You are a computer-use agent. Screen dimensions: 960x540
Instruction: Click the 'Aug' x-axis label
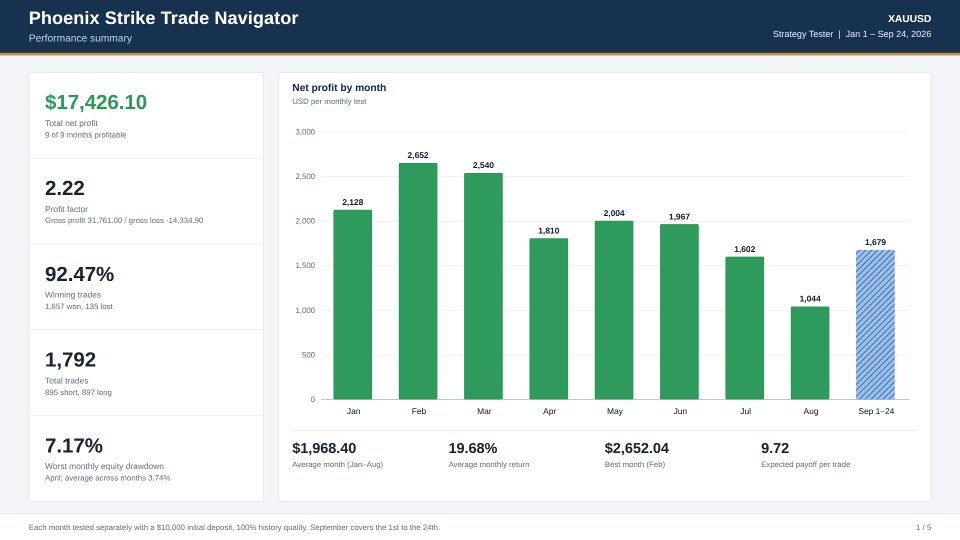[x=810, y=411]
